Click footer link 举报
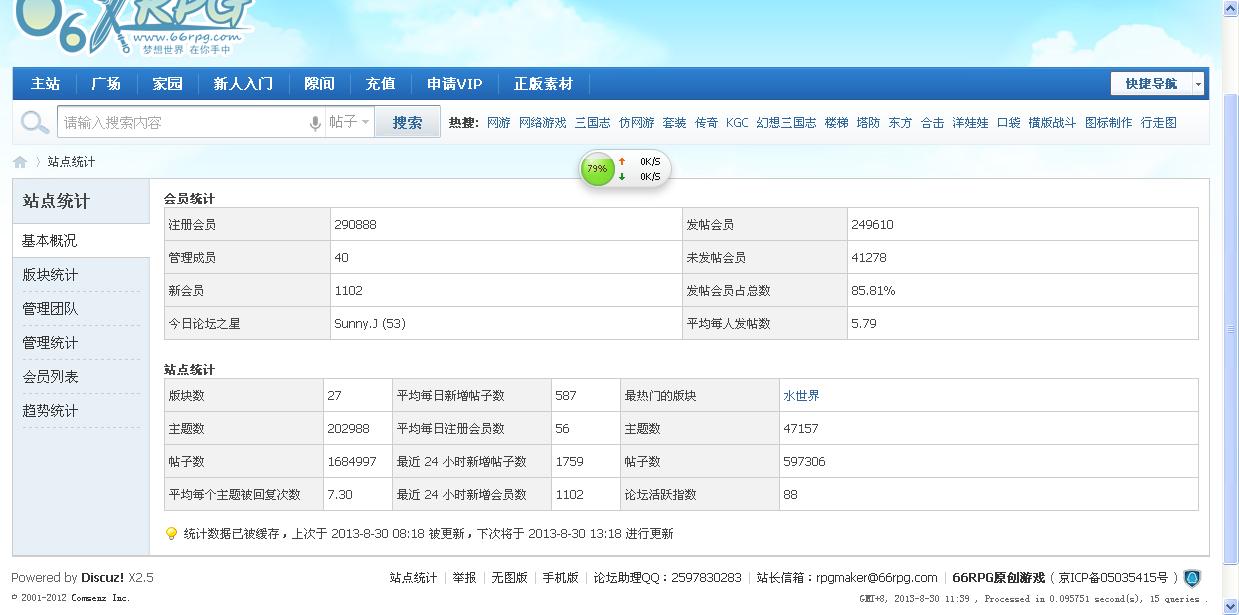This screenshot has width=1239, height=615. point(465,578)
